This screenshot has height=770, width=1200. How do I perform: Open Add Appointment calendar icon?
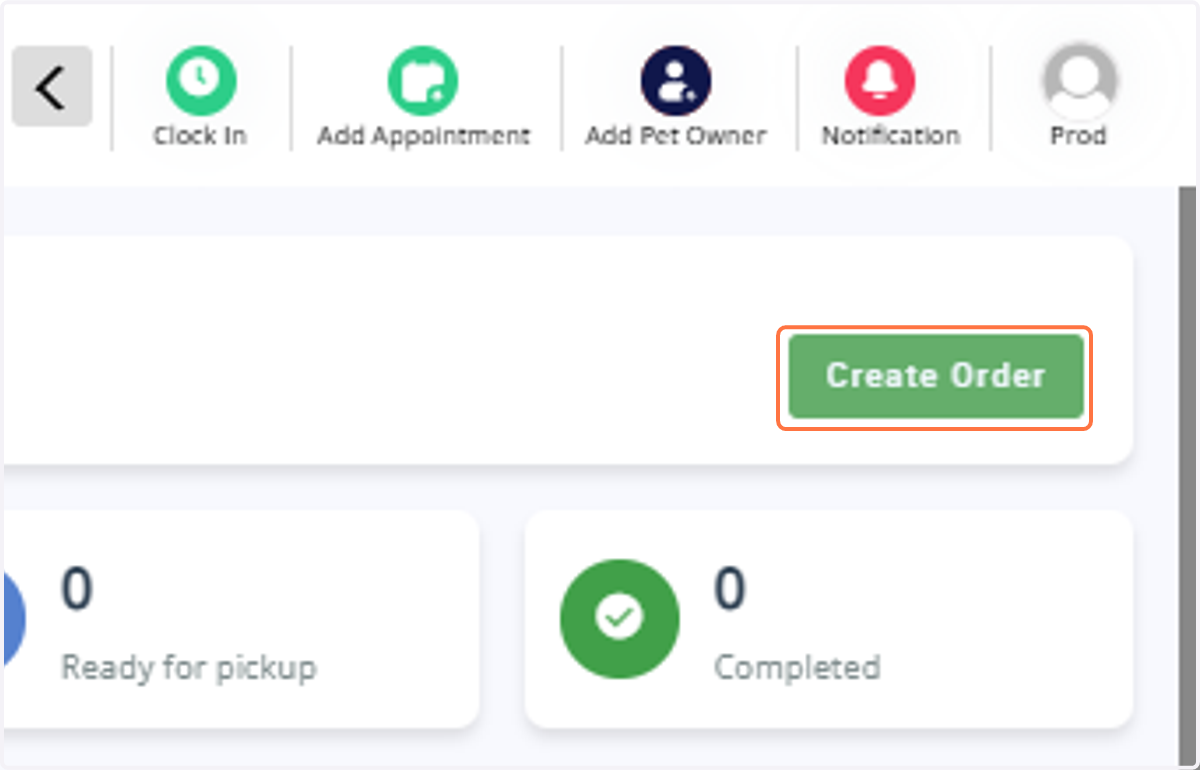423,81
